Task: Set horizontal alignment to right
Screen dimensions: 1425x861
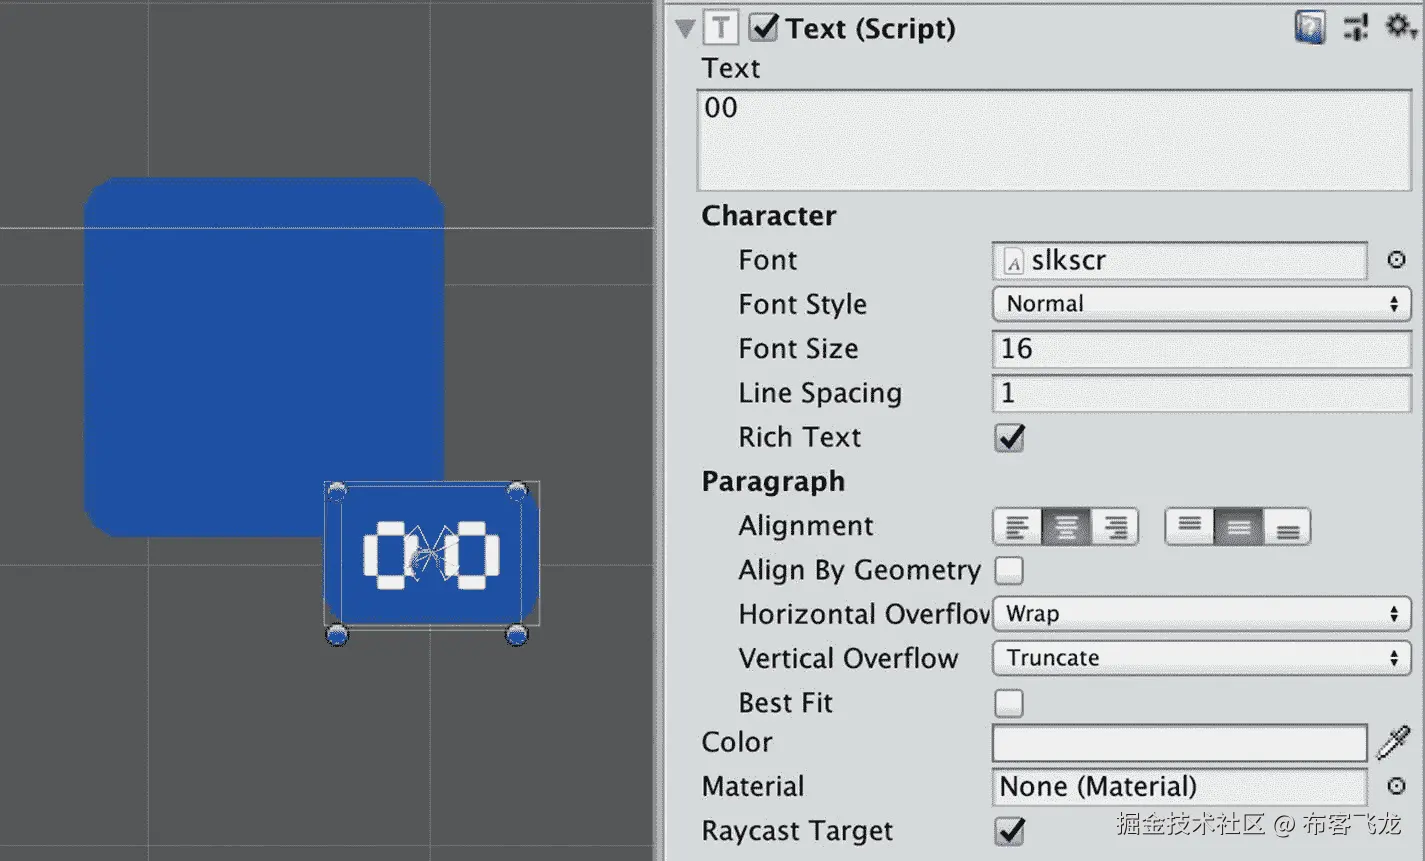Action: coord(1115,526)
